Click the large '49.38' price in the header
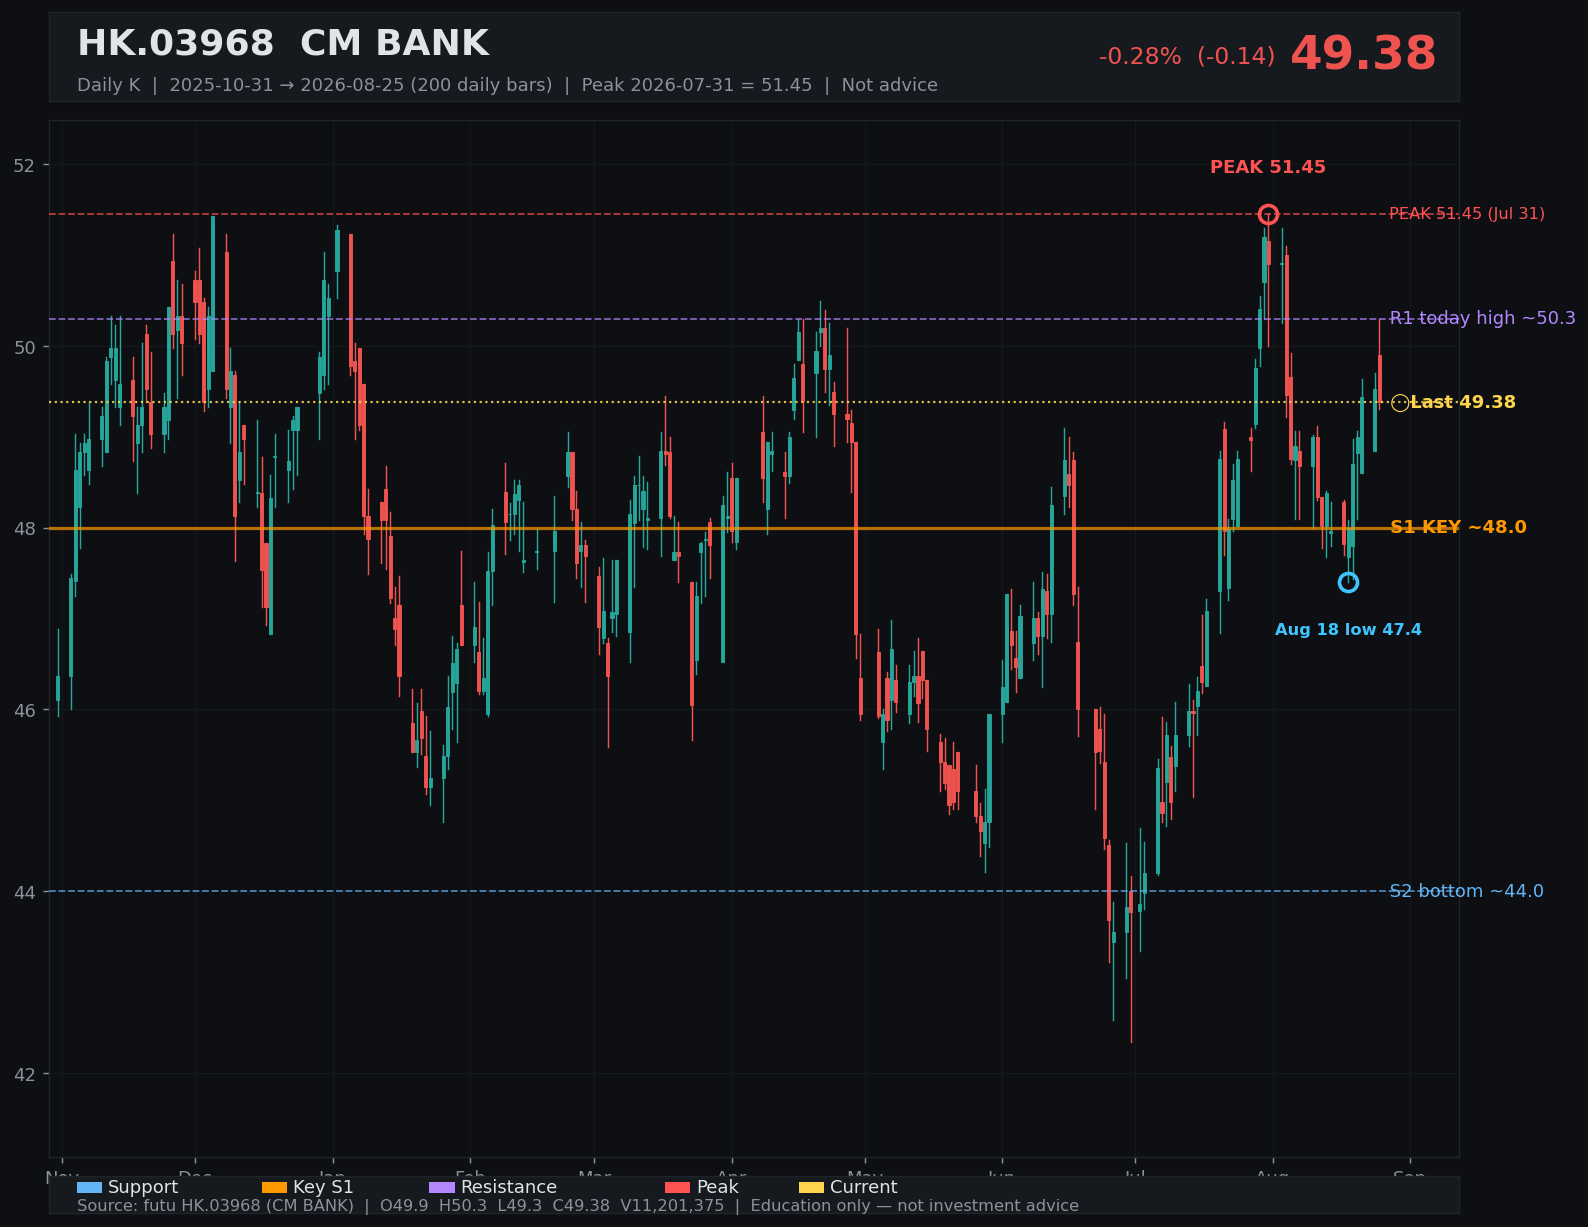The height and width of the screenshot is (1227, 1588). pyautogui.click(x=1363, y=54)
